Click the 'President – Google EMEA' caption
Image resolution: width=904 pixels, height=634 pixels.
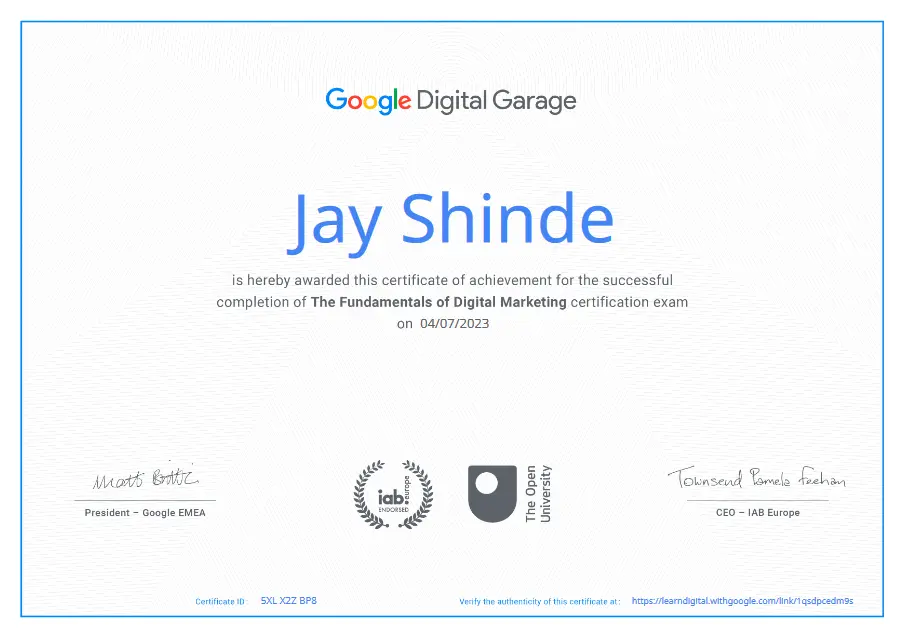(145, 512)
